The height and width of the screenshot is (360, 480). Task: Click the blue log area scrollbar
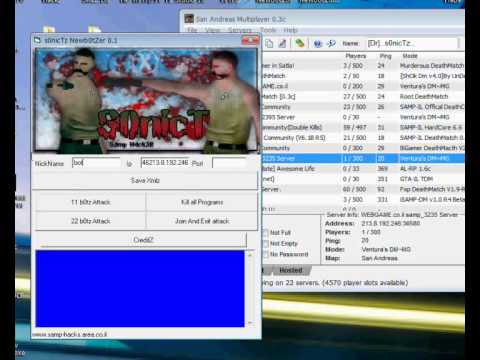click(x=250, y=289)
